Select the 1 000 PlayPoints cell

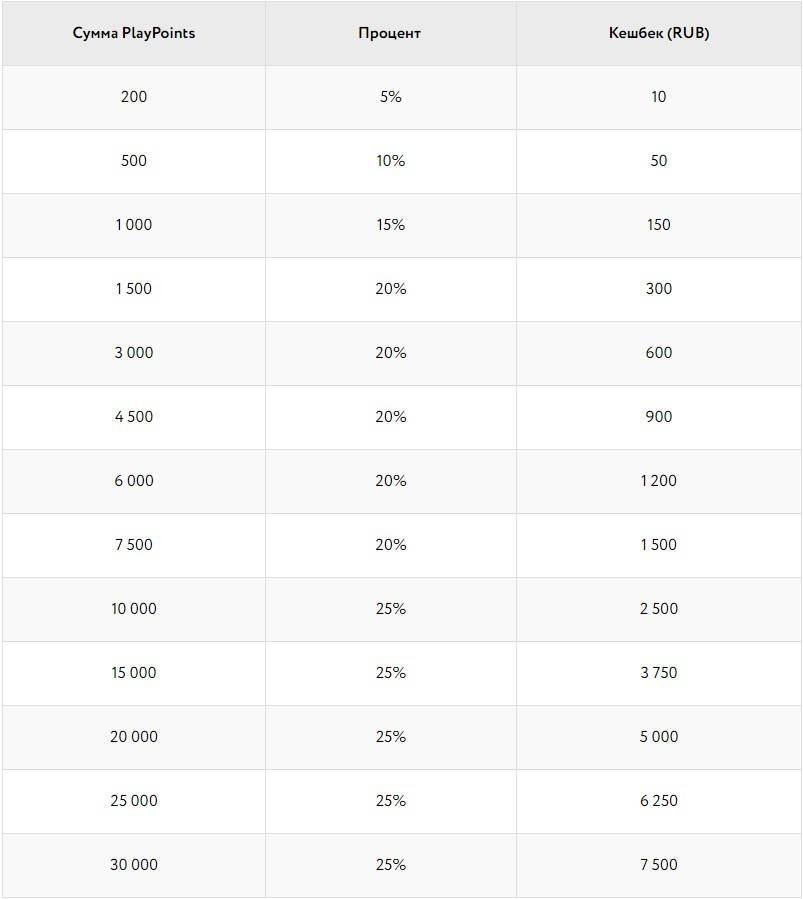point(134,225)
